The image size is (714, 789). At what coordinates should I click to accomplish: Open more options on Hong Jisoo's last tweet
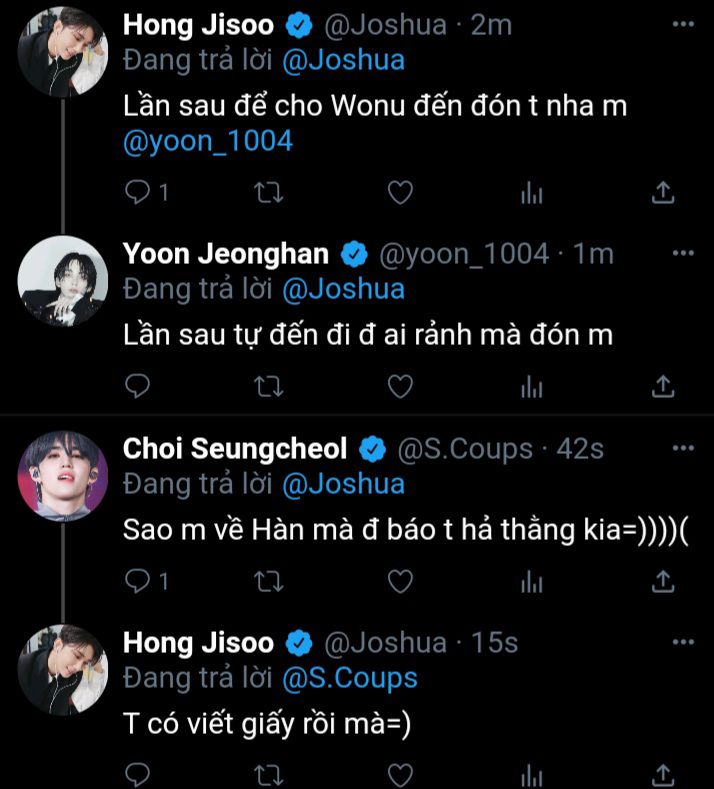click(x=683, y=641)
